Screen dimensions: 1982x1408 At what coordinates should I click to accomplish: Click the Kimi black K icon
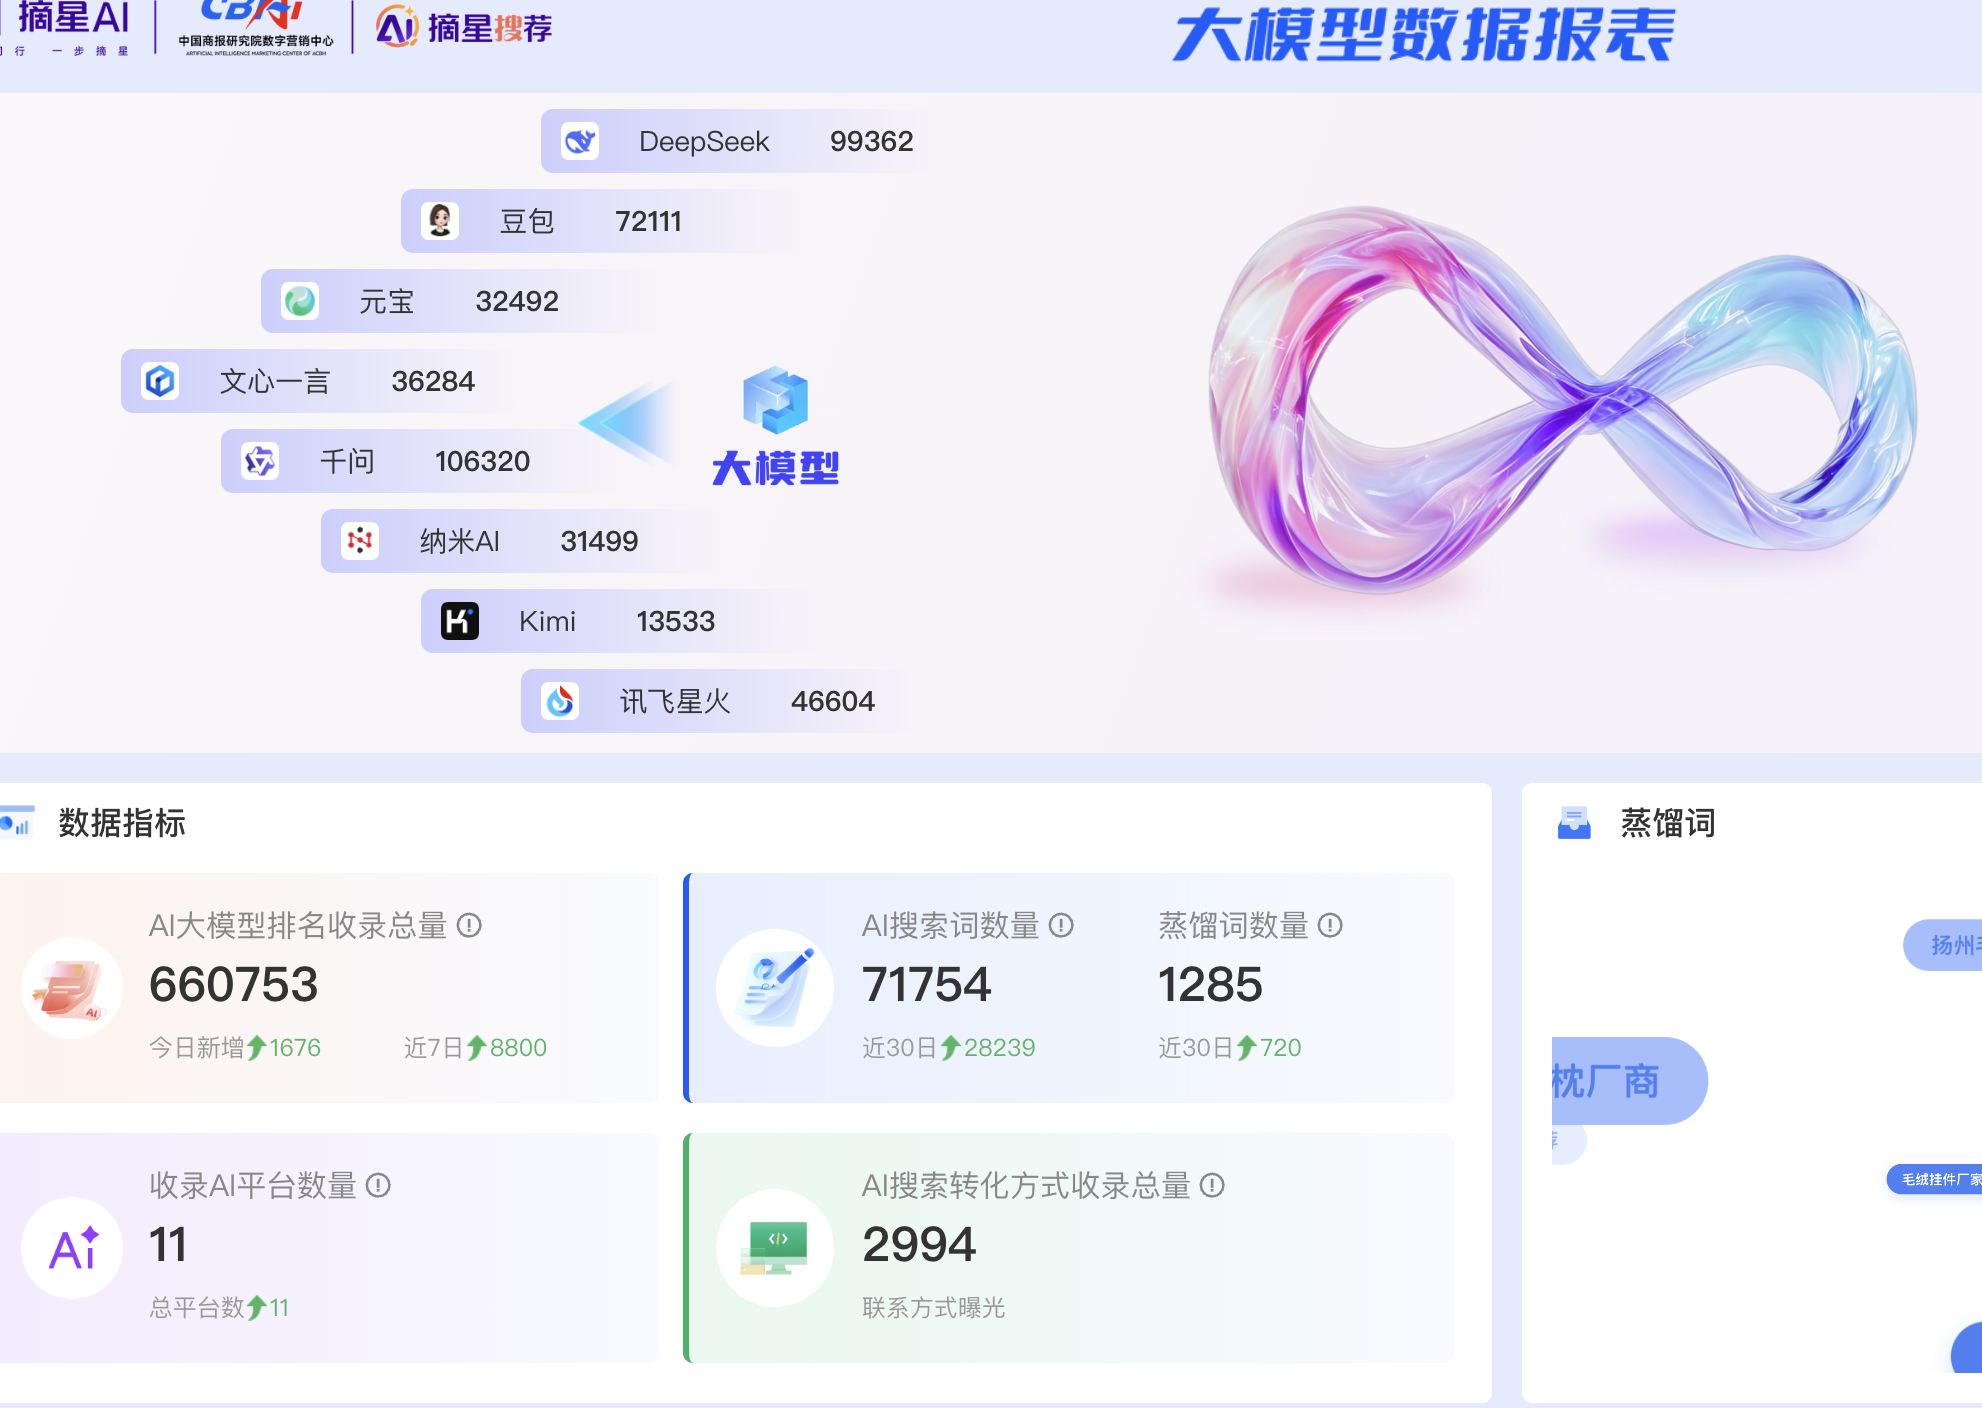coord(460,621)
